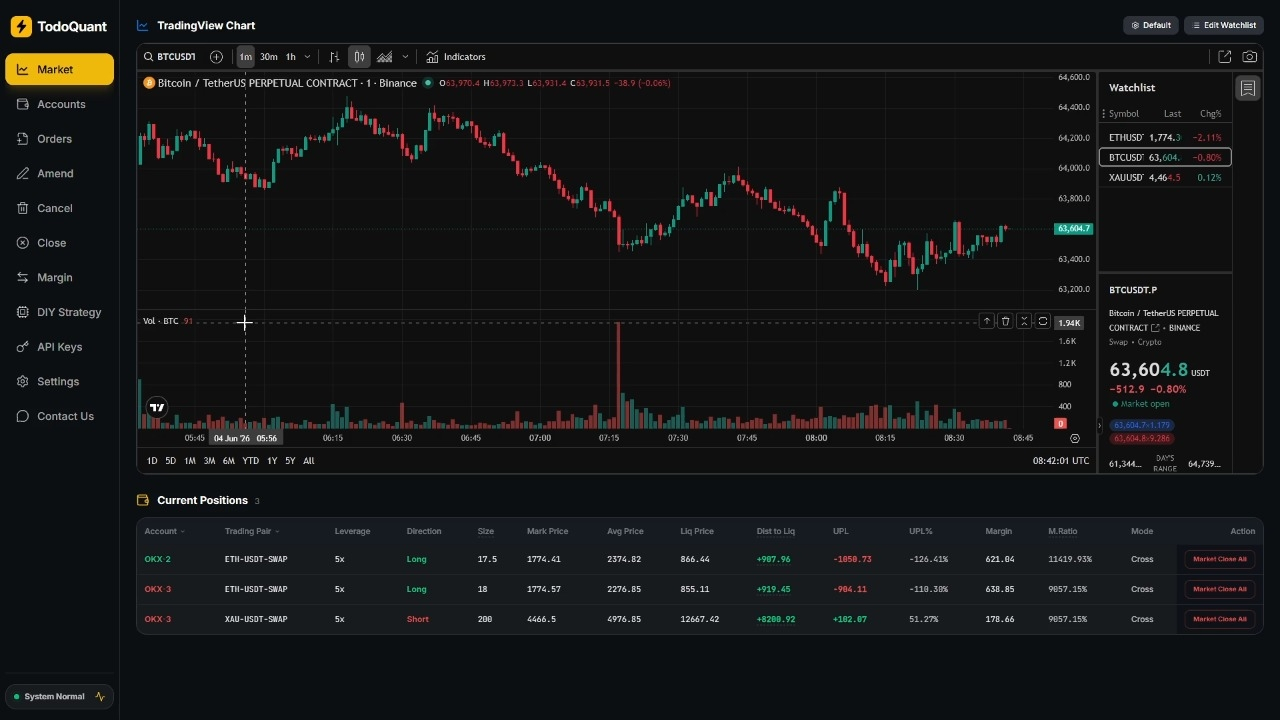Open Orders in the sidebar

click(59, 139)
